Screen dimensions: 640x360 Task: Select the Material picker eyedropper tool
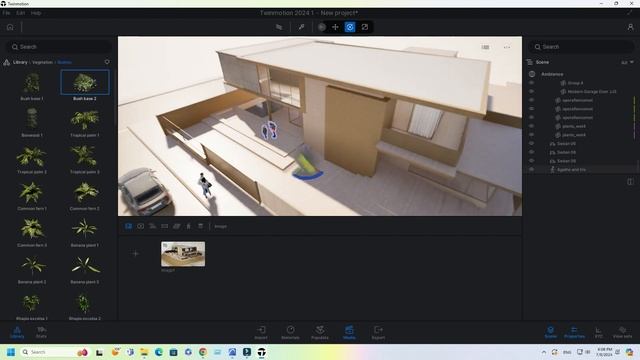click(x=301, y=27)
